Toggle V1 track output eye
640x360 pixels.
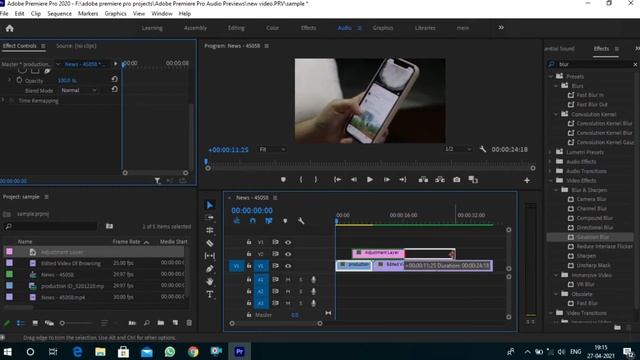pos(288,266)
